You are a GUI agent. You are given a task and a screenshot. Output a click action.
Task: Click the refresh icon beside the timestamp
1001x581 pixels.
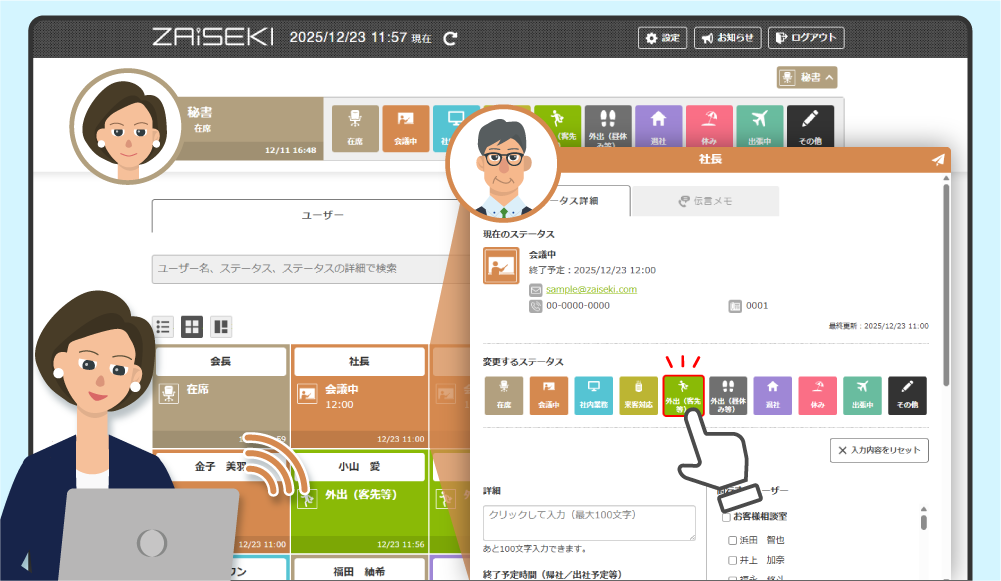pyautogui.click(x=451, y=38)
